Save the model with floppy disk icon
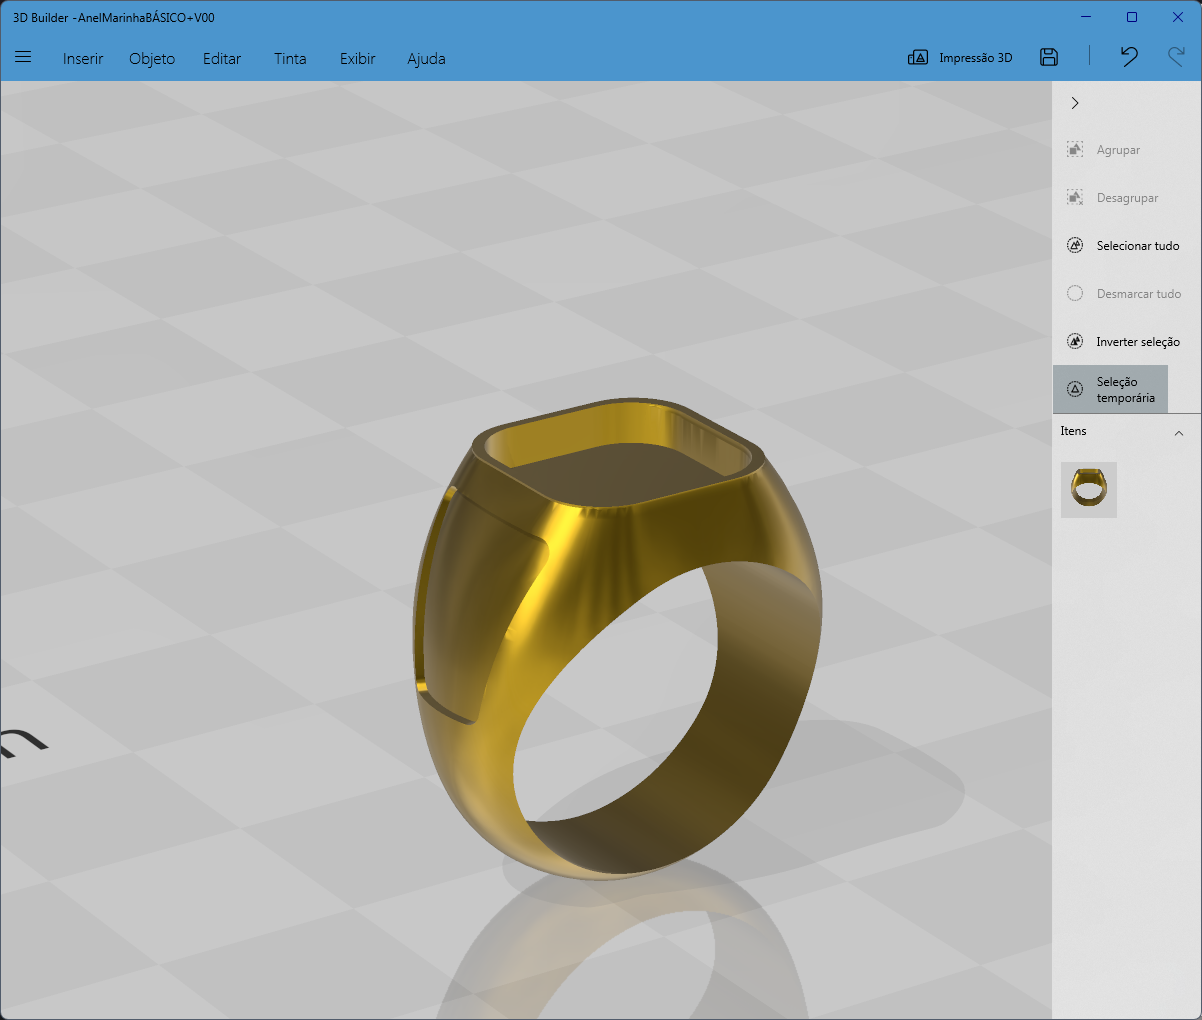Viewport: 1202px width, 1020px height. point(1048,57)
